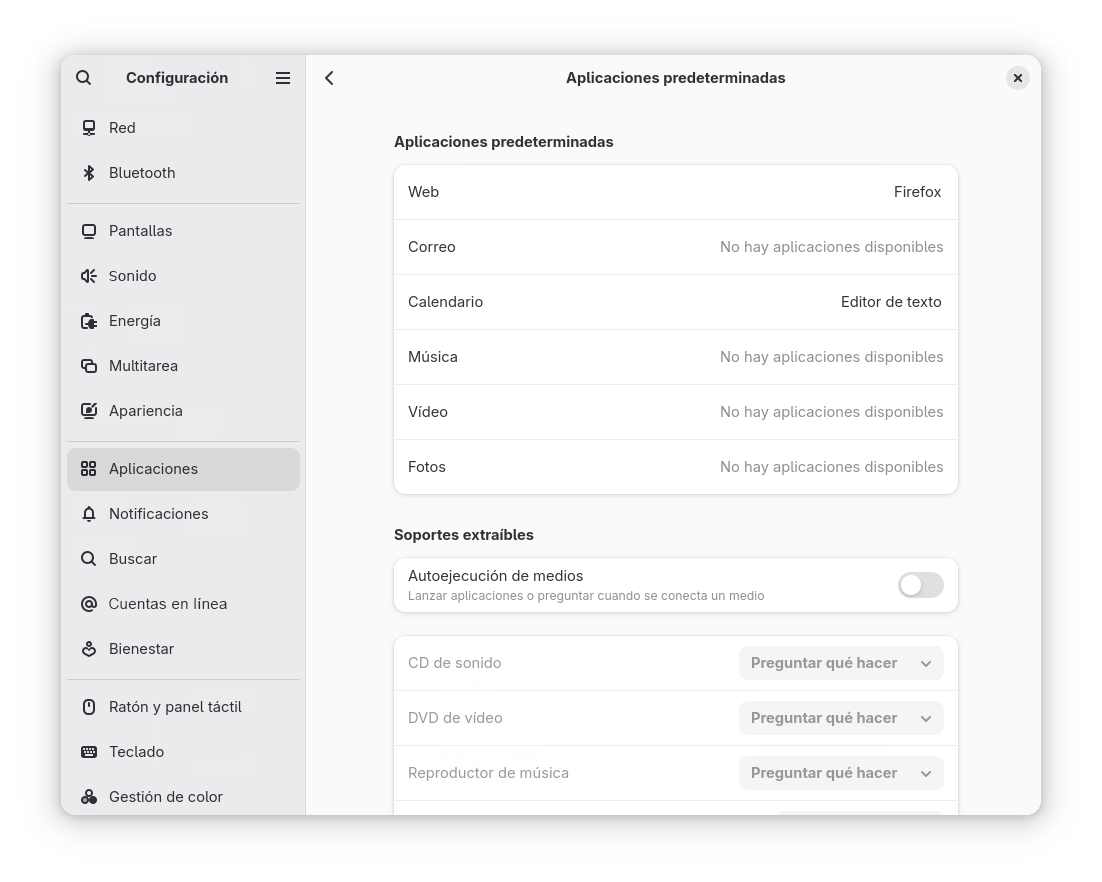Select the Multitarea windows icon
This screenshot has height=882, width=1102.
pyautogui.click(x=88, y=365)
